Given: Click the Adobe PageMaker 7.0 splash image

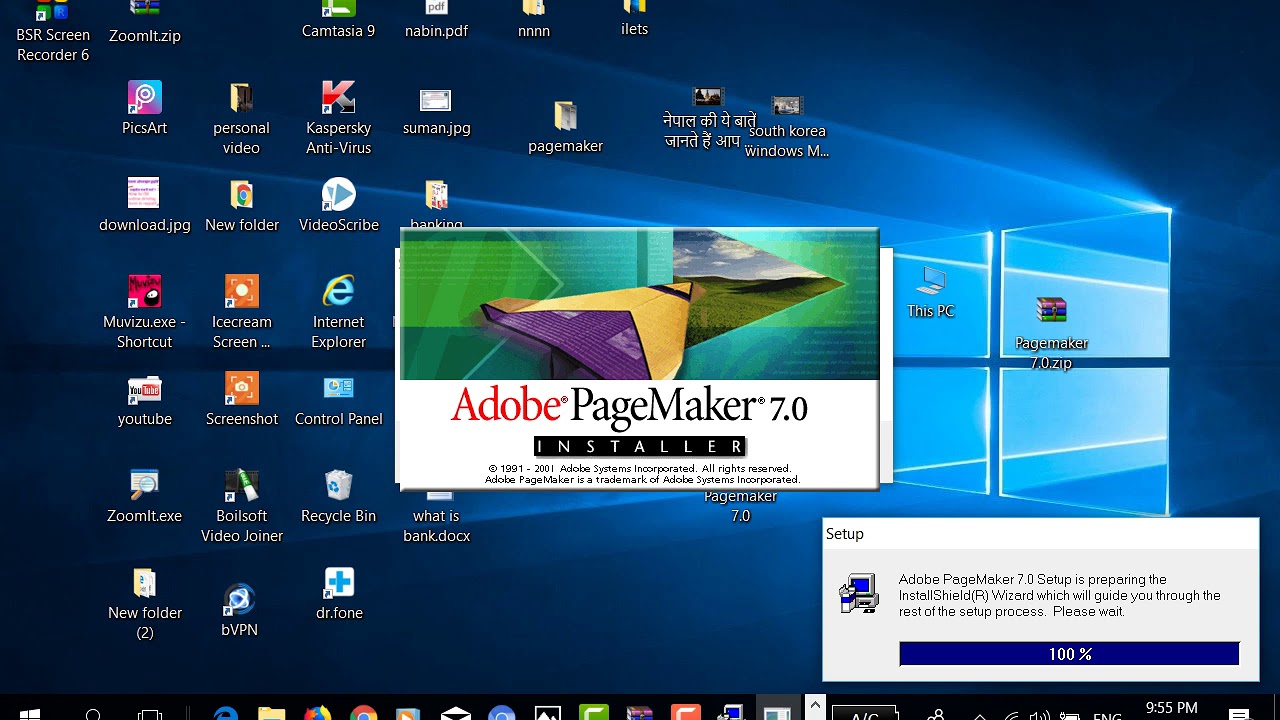Looking at the screenshot, I should pyautogui.click(x=639, y=359).
